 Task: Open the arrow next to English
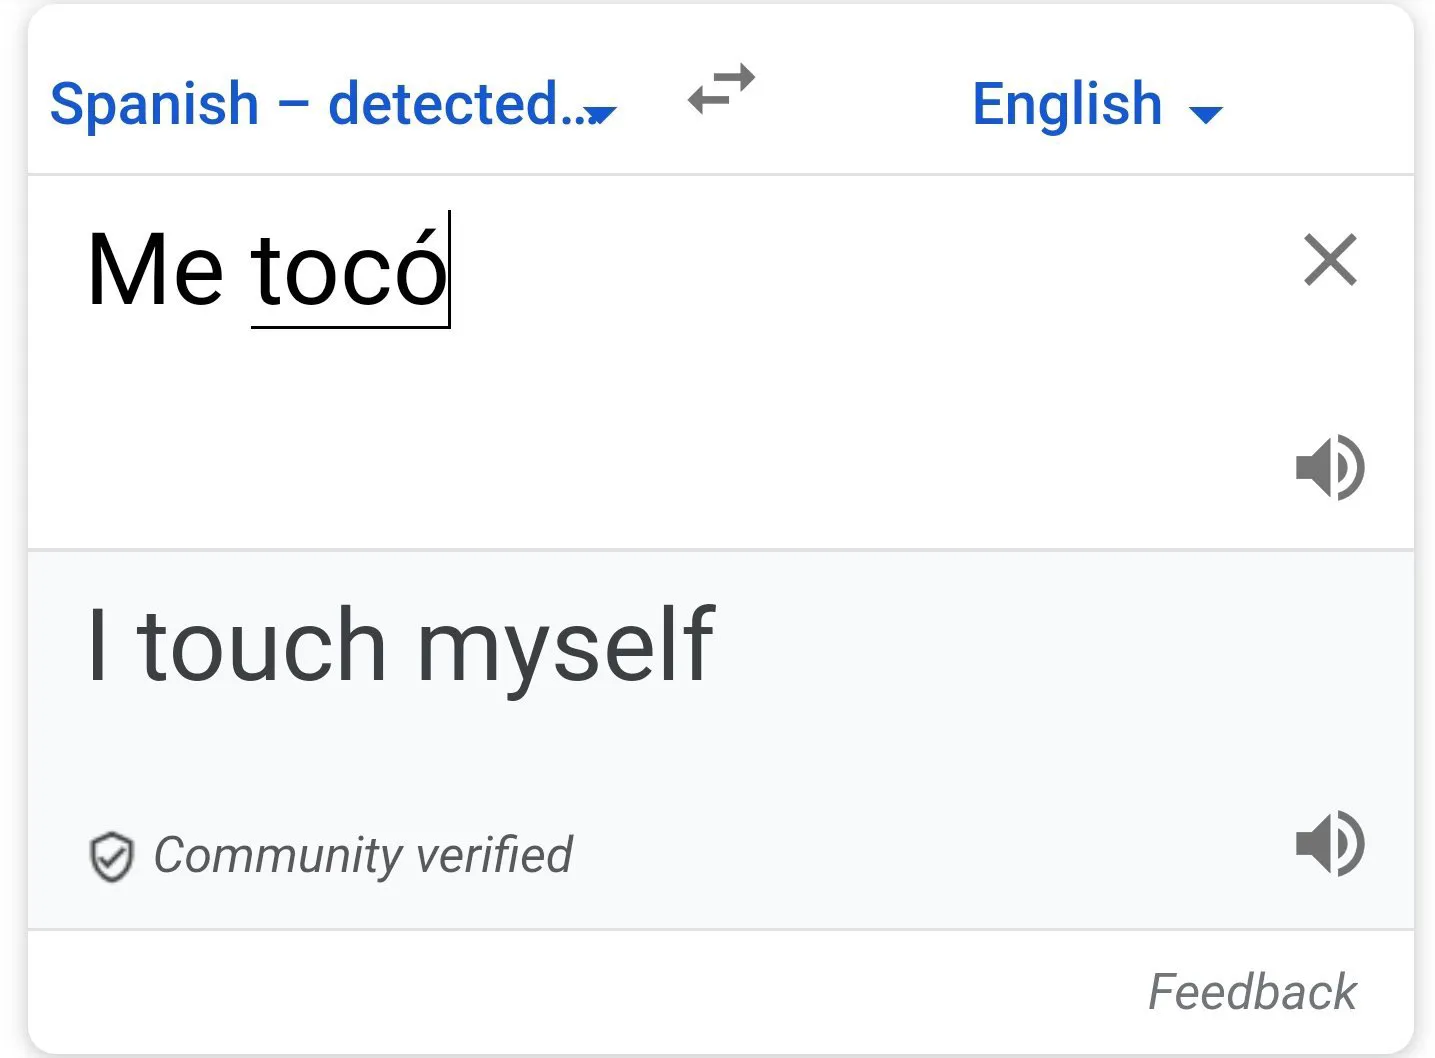pyautogui.click(x=1206, y=114)
